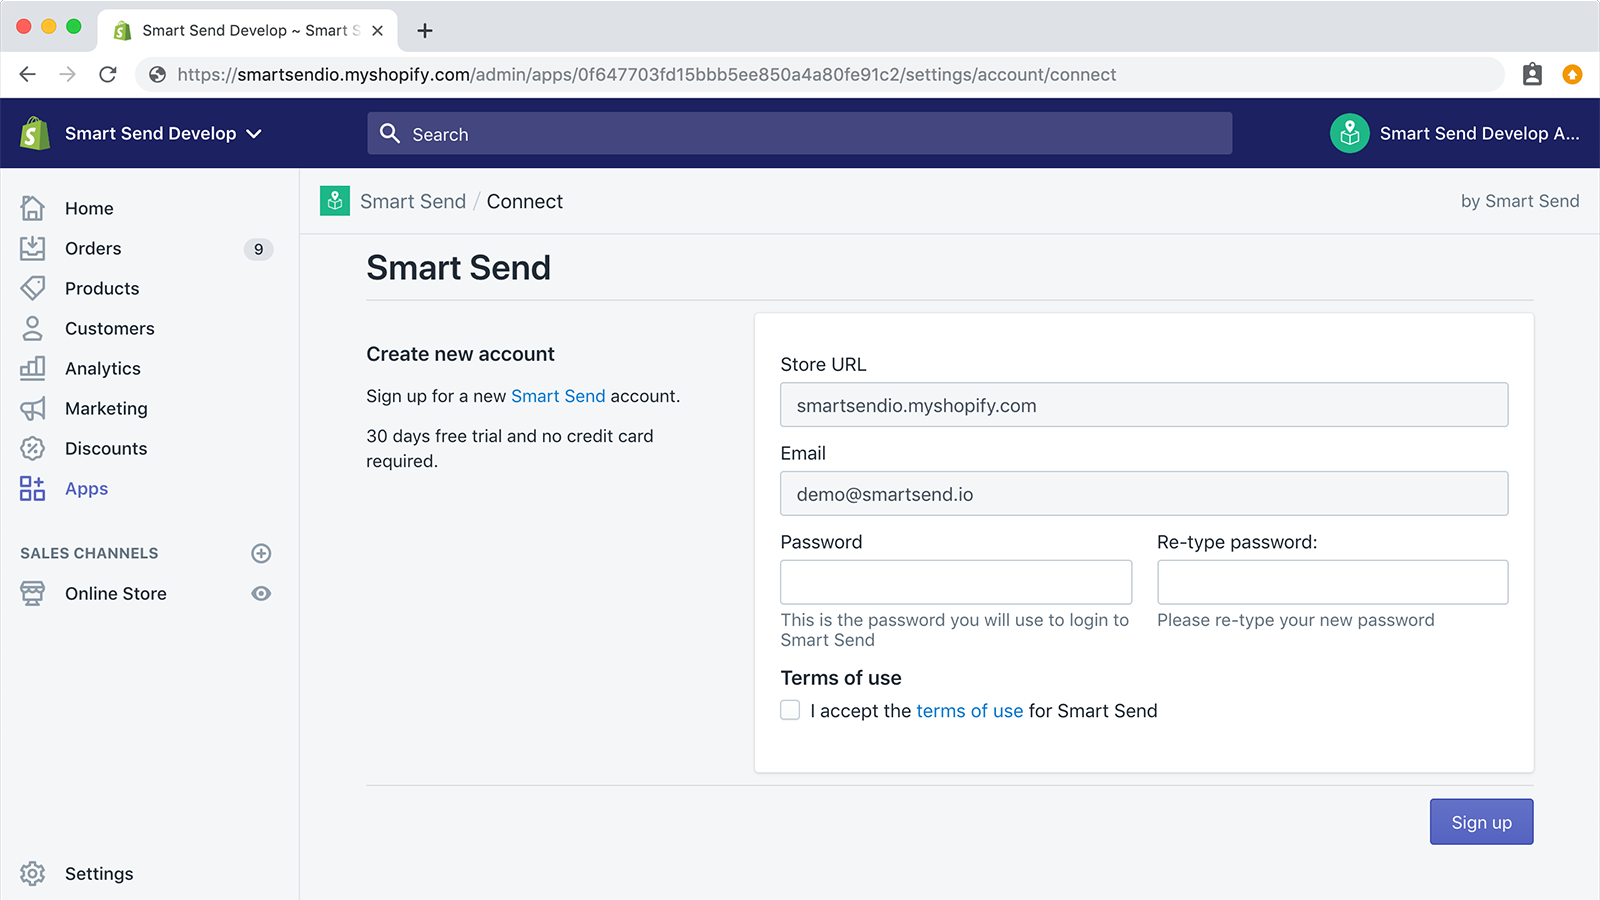Click the Home icon in the sidebar

pos(31,208)
